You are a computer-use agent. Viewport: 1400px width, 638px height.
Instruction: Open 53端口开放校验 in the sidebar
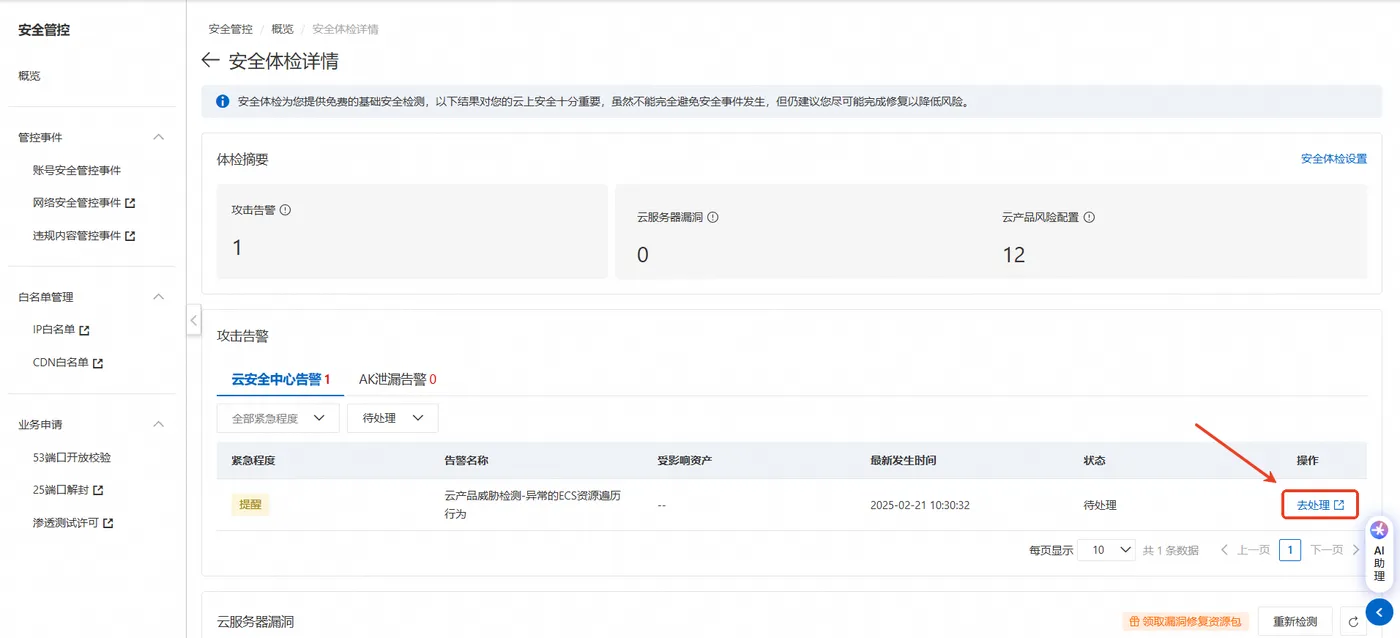[72, 457]
